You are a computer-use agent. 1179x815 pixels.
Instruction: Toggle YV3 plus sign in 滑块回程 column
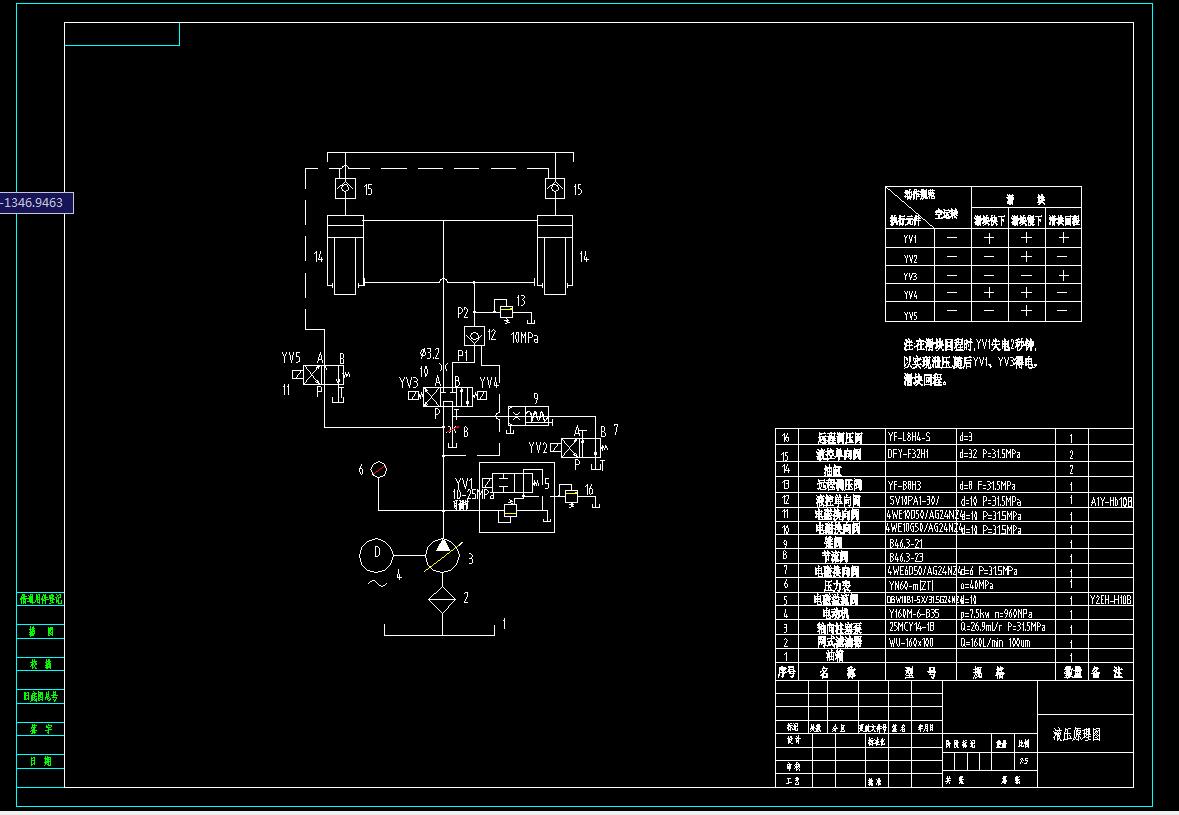pos(1063,275)
